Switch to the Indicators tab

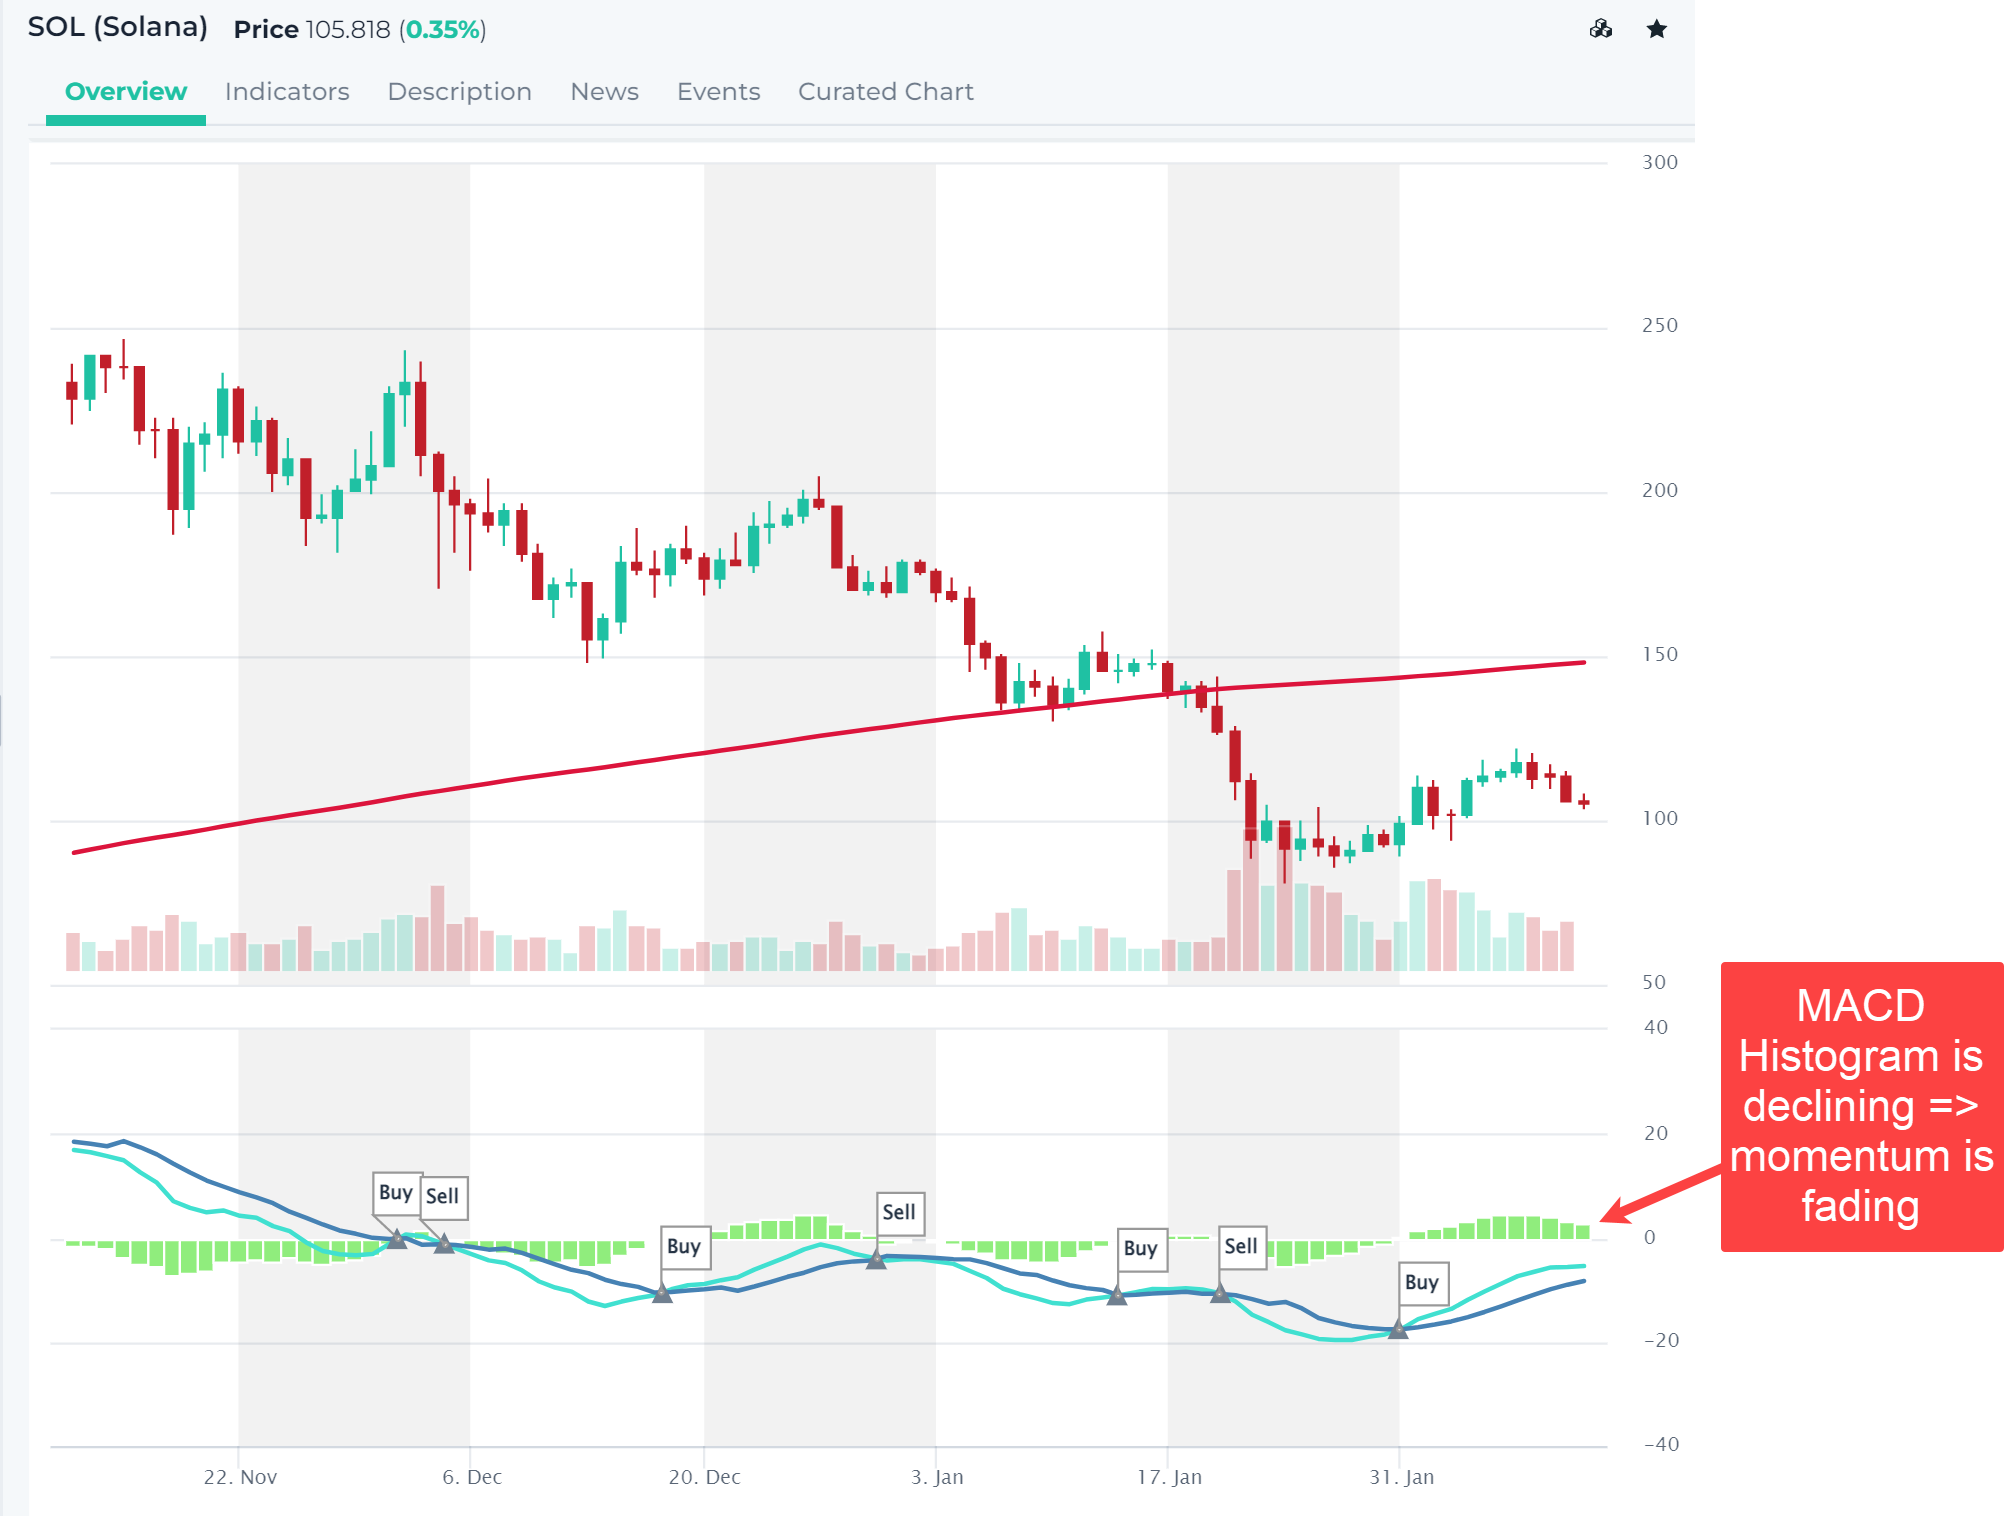tap(287, 92)
